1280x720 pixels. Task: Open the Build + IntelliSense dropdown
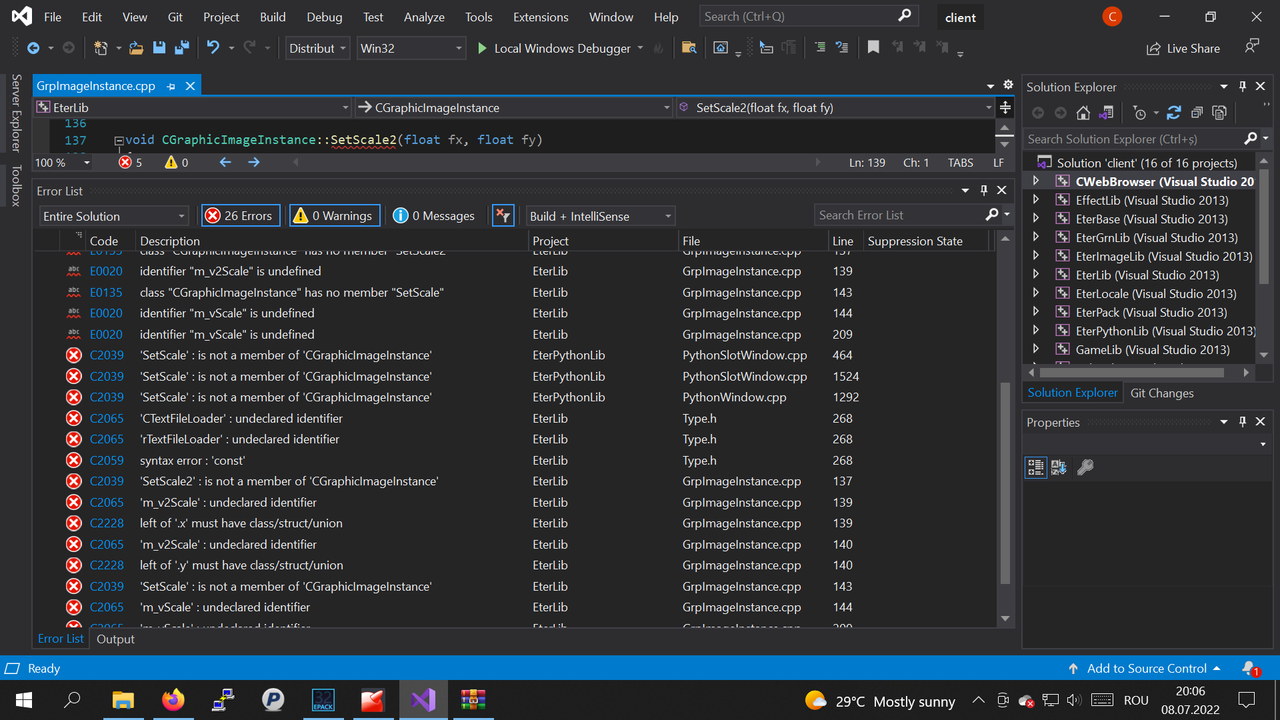coord(600,216)
